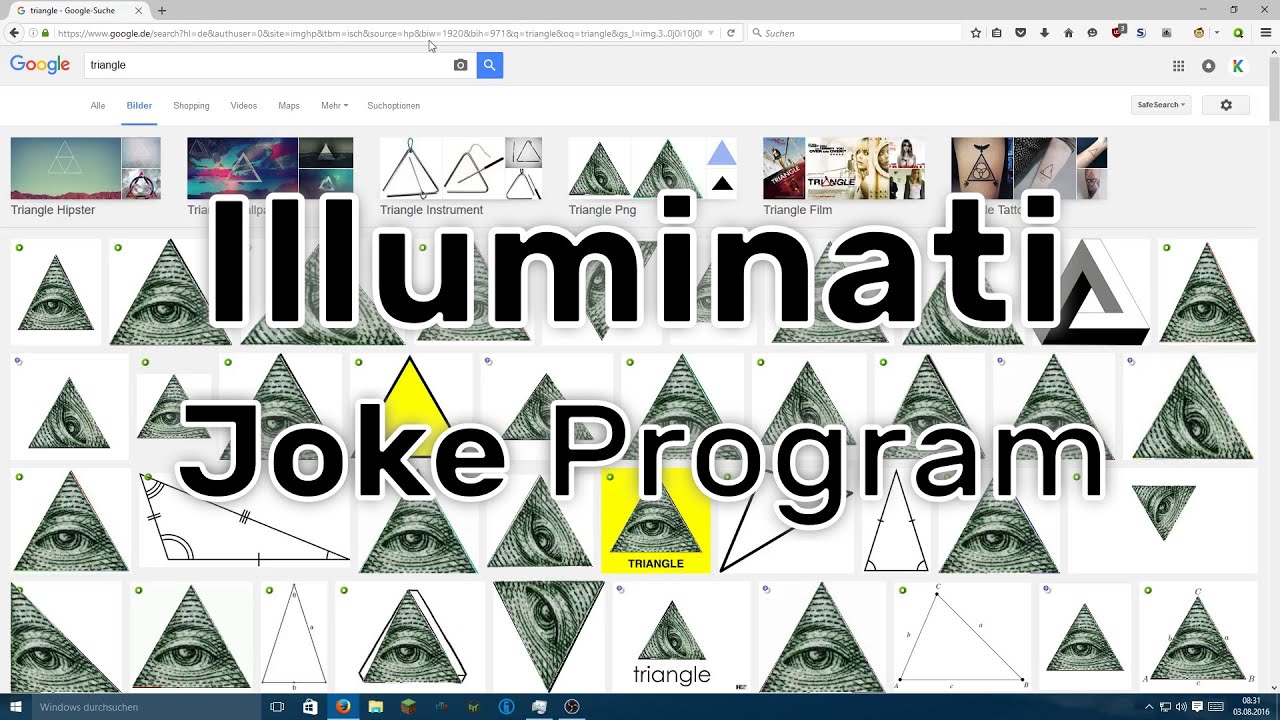Go back to the previous page
The image size is (1280, 720).
pyautogui.click(x=14, y=33)
